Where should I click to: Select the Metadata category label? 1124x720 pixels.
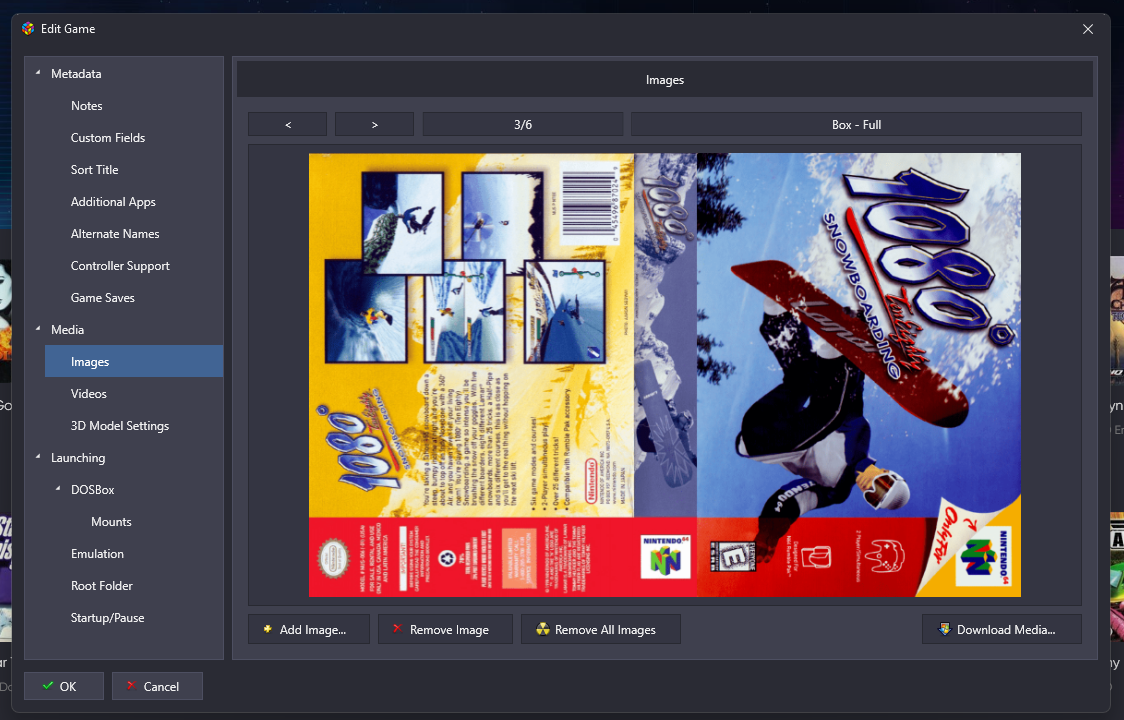(x=76, y=74)
